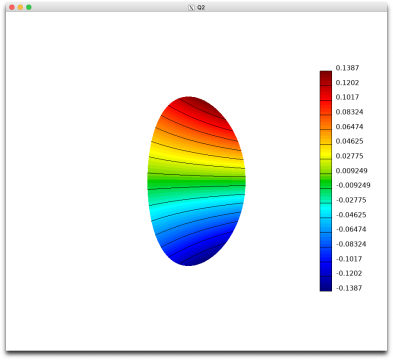This screenshot has width=393, height=360.
Task: Click the cyan segment of the colorbar
Action: click(326, 210)
